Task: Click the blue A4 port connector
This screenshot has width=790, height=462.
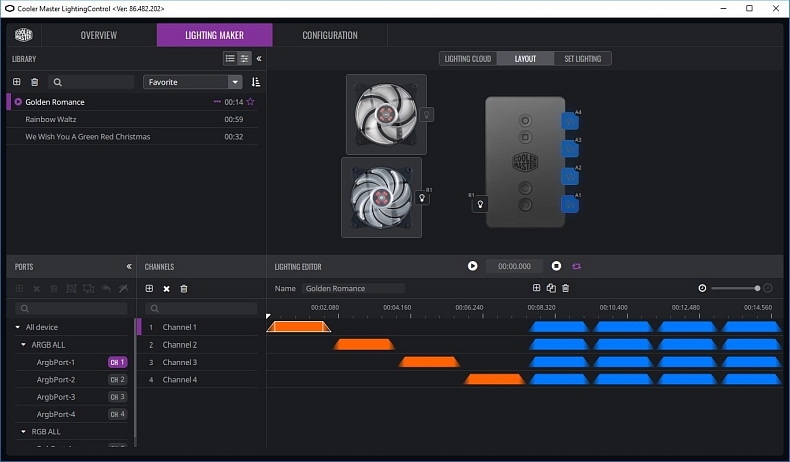Action: click(x=569, y=121)
